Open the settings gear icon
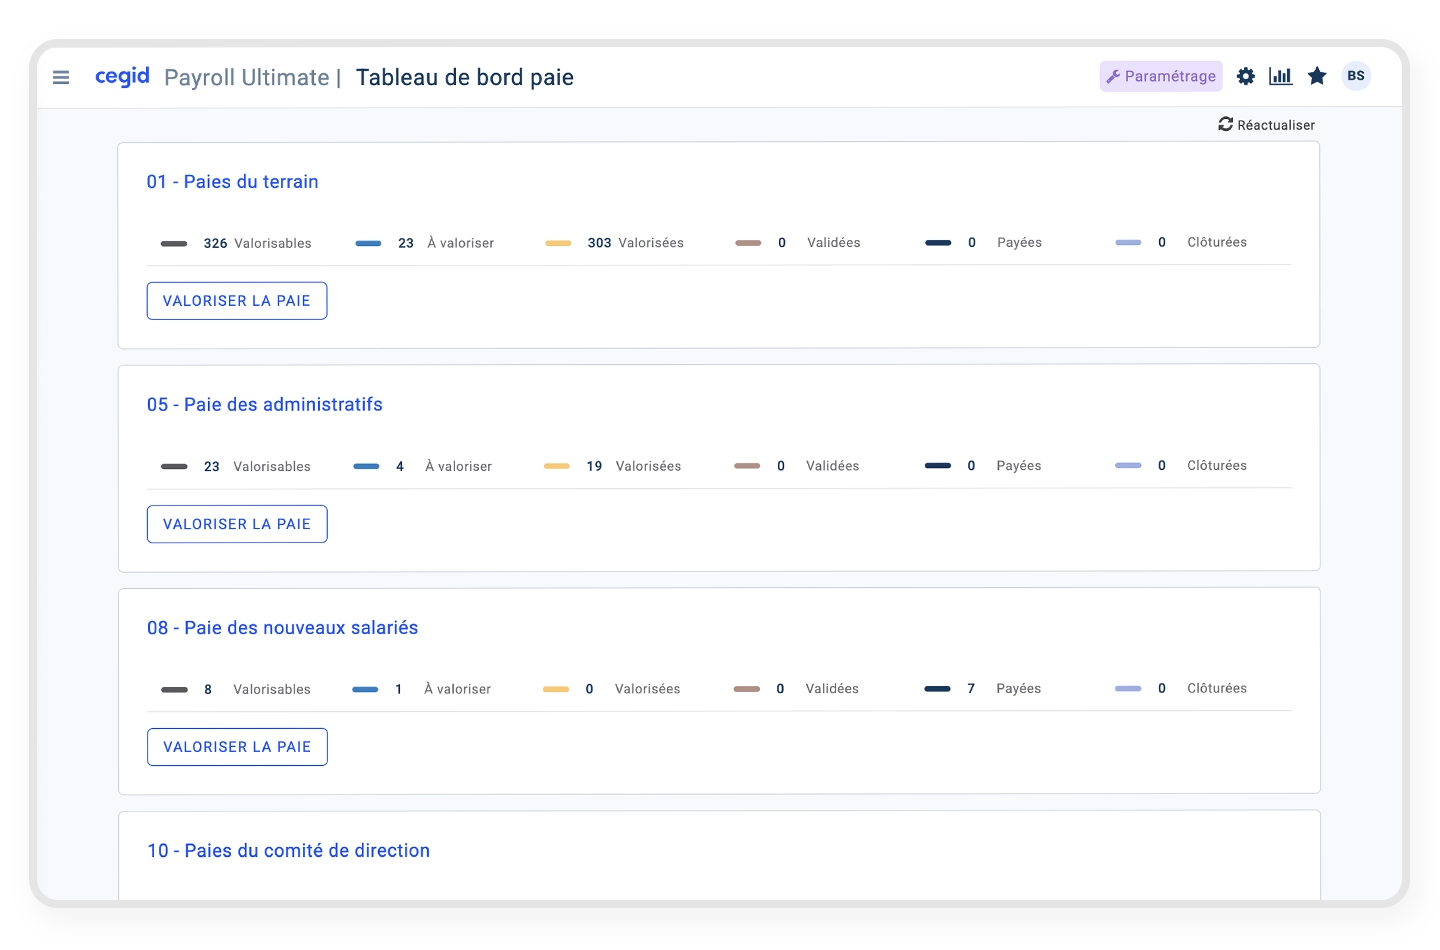Screen dimensions: 1440x950 coord(1245,76)
